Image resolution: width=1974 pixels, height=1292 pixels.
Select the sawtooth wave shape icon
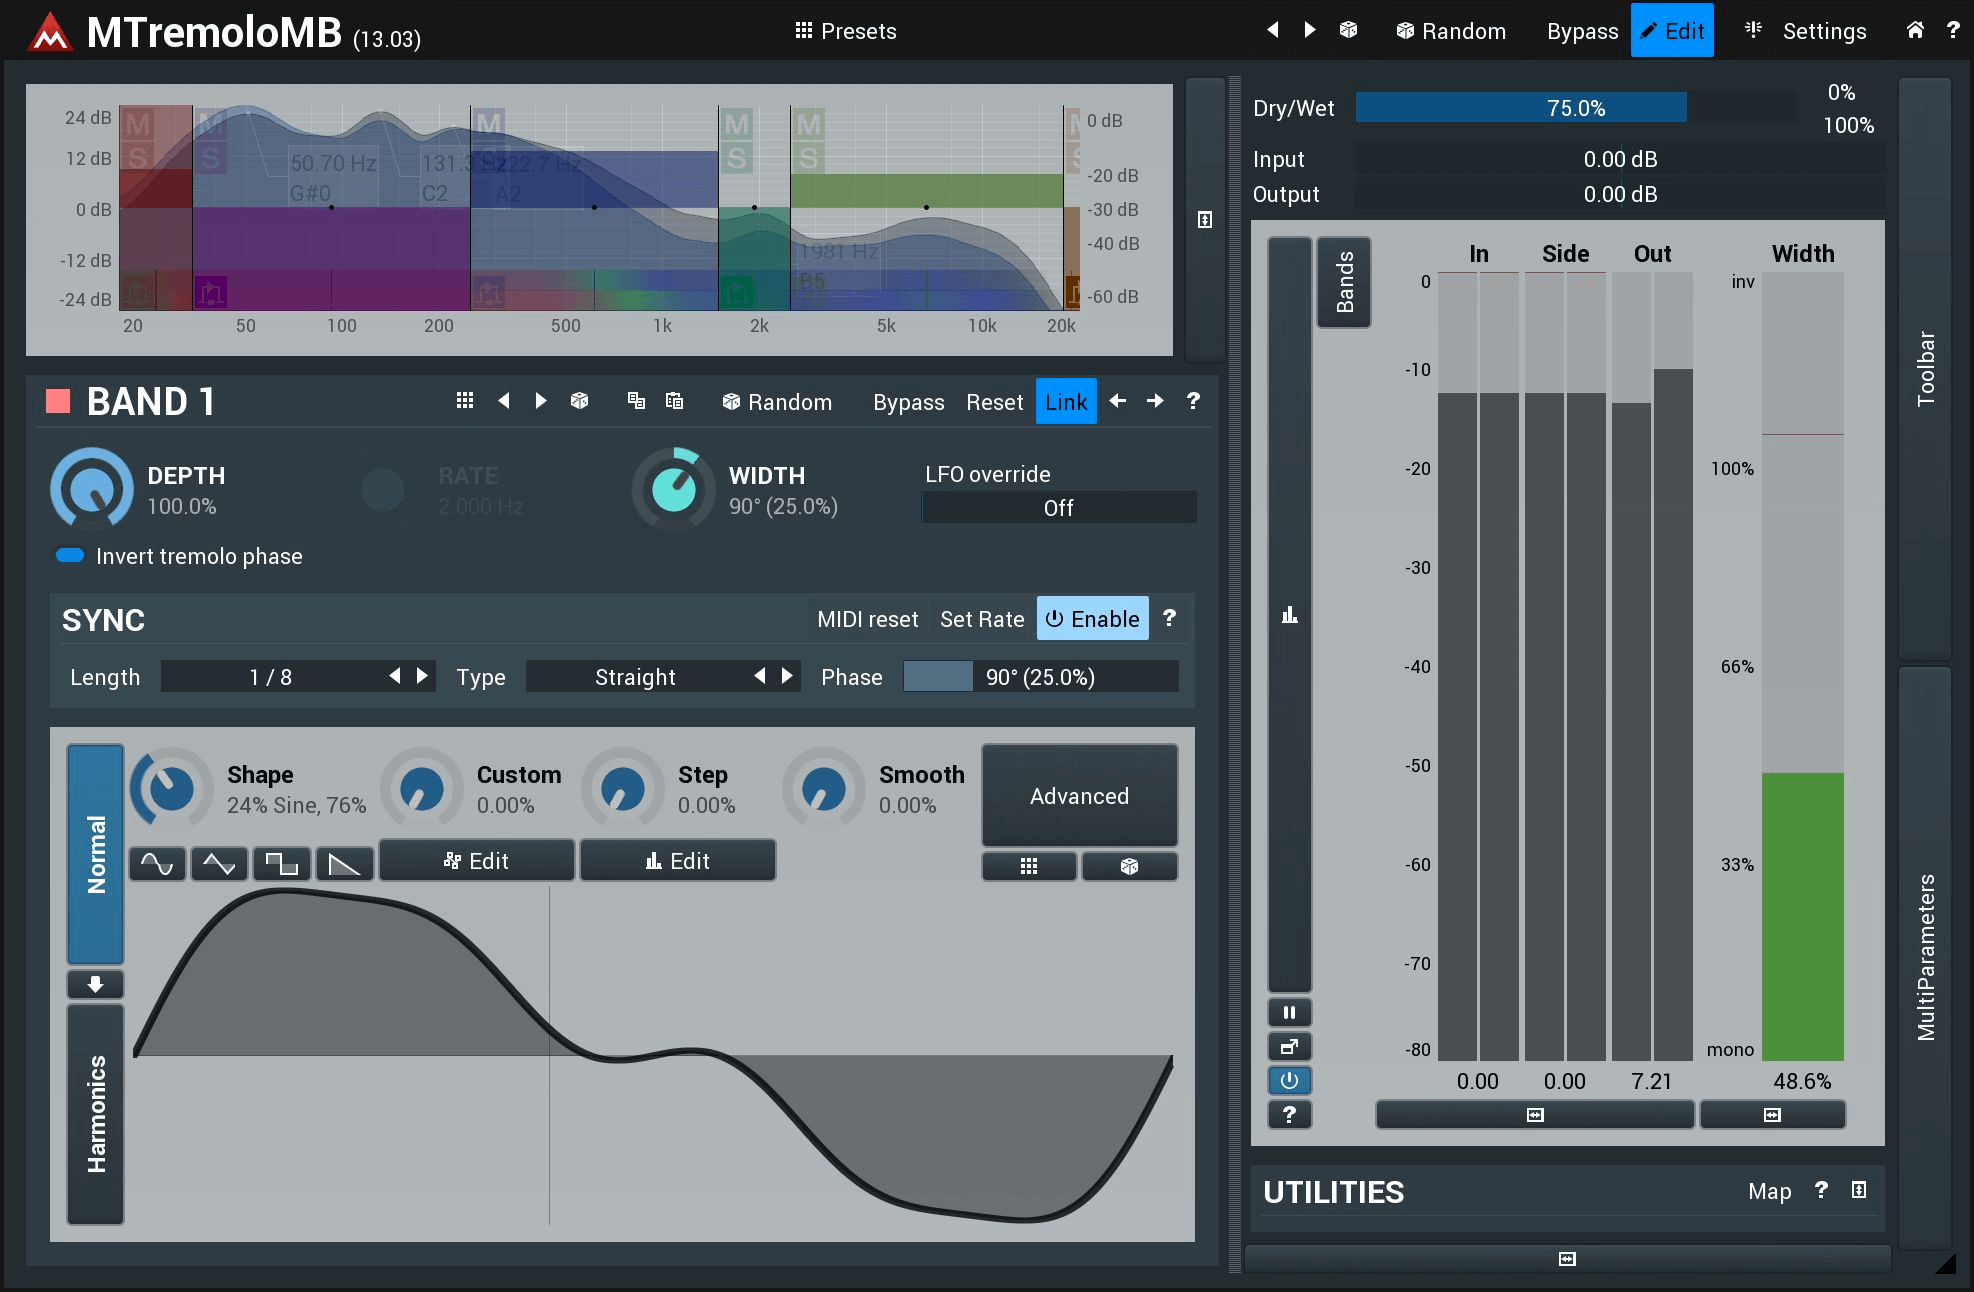(x=344, y=863)
